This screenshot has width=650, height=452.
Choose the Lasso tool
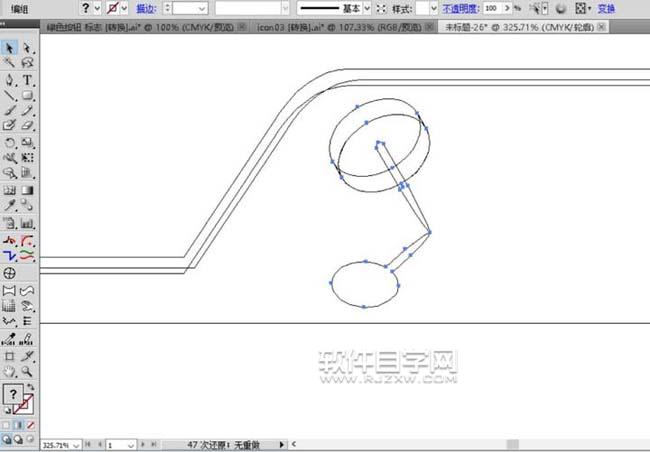click(27, 62)
